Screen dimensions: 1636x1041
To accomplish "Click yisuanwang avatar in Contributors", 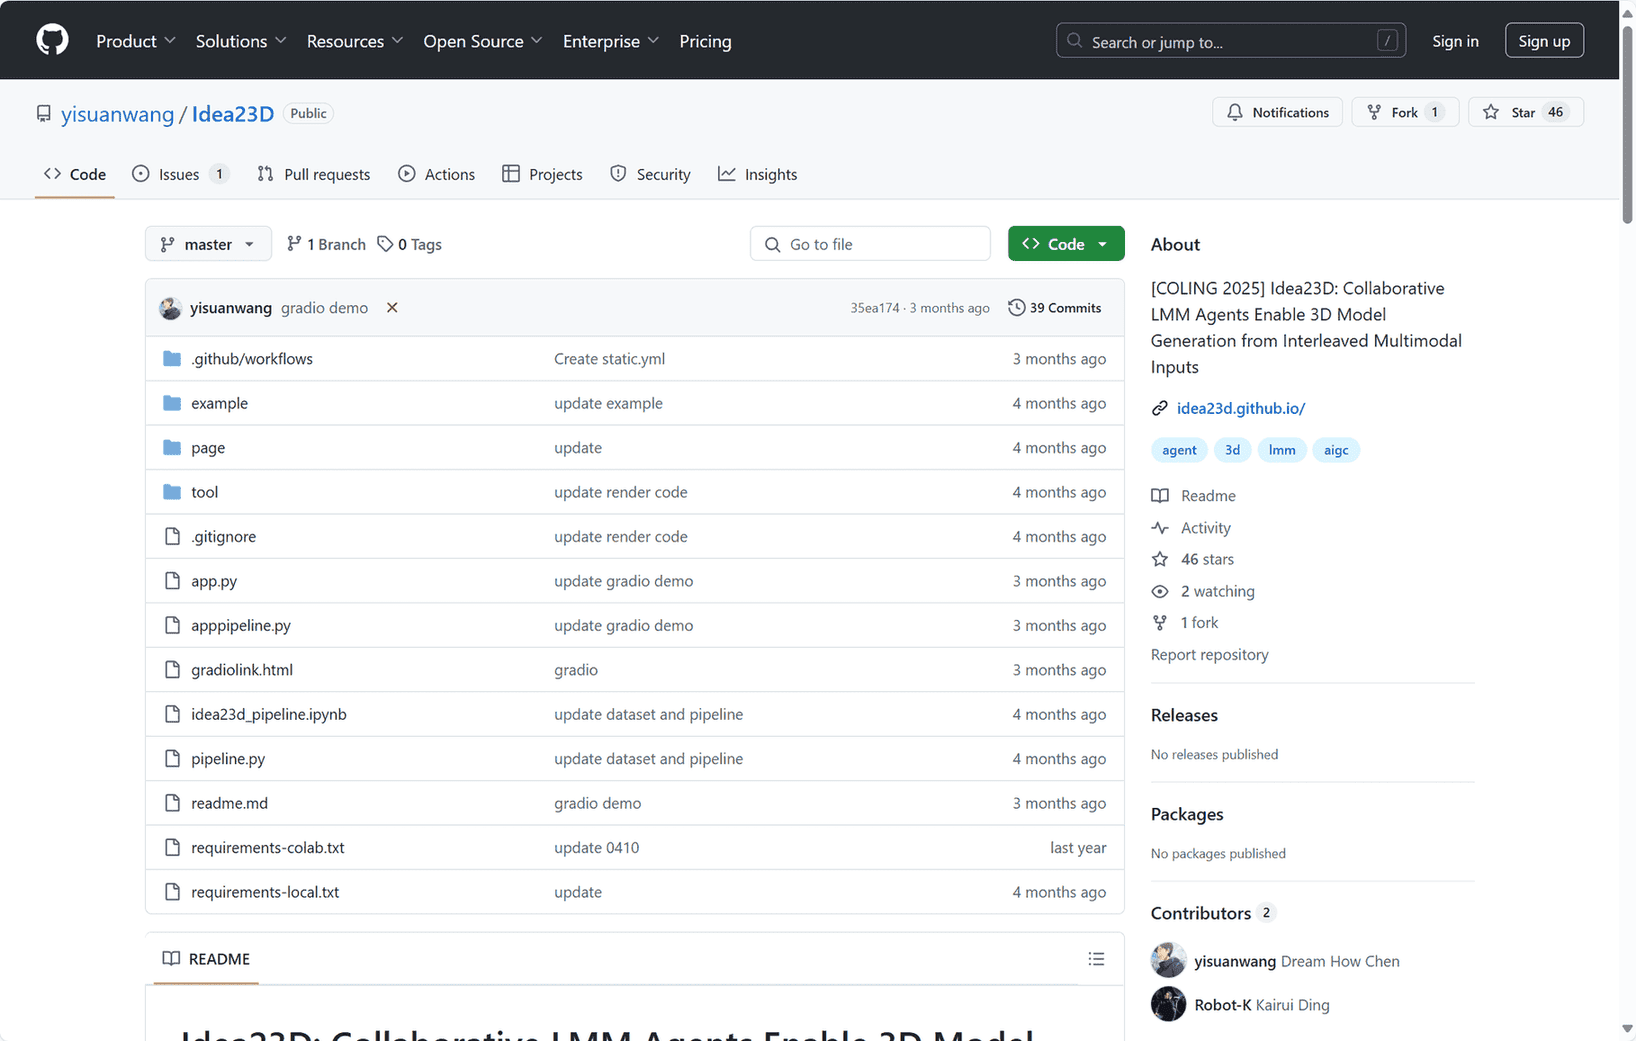I will (x=1168, y=961).
